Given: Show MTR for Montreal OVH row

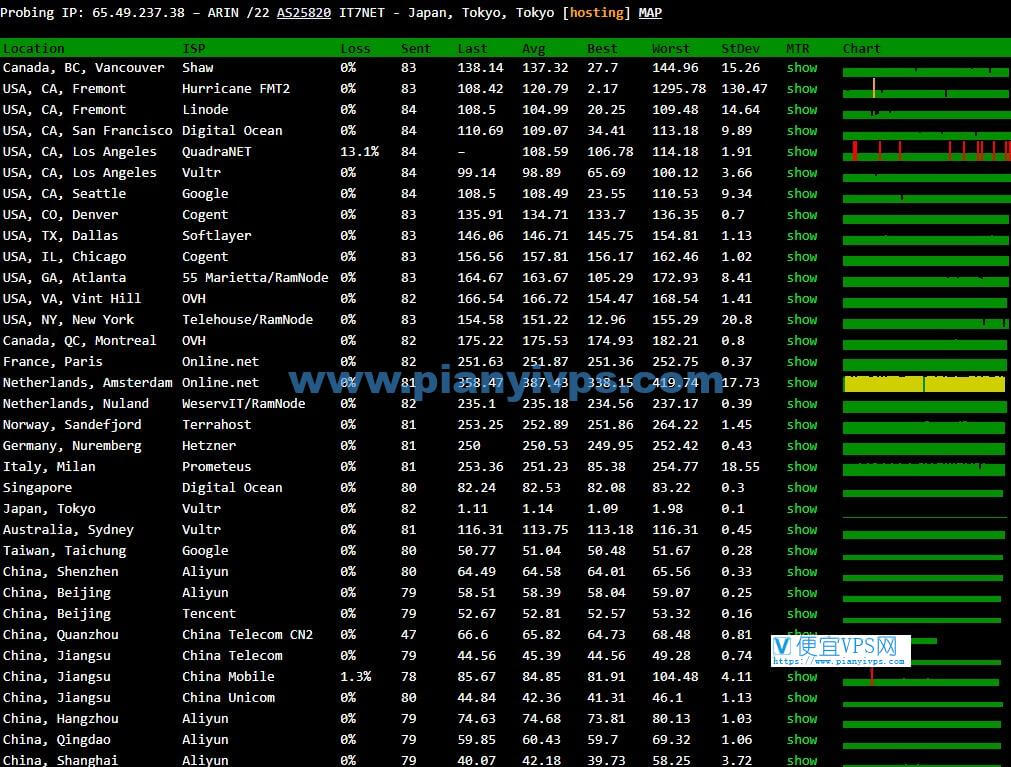Looking at the screenshot, I should tap(801, 341).
